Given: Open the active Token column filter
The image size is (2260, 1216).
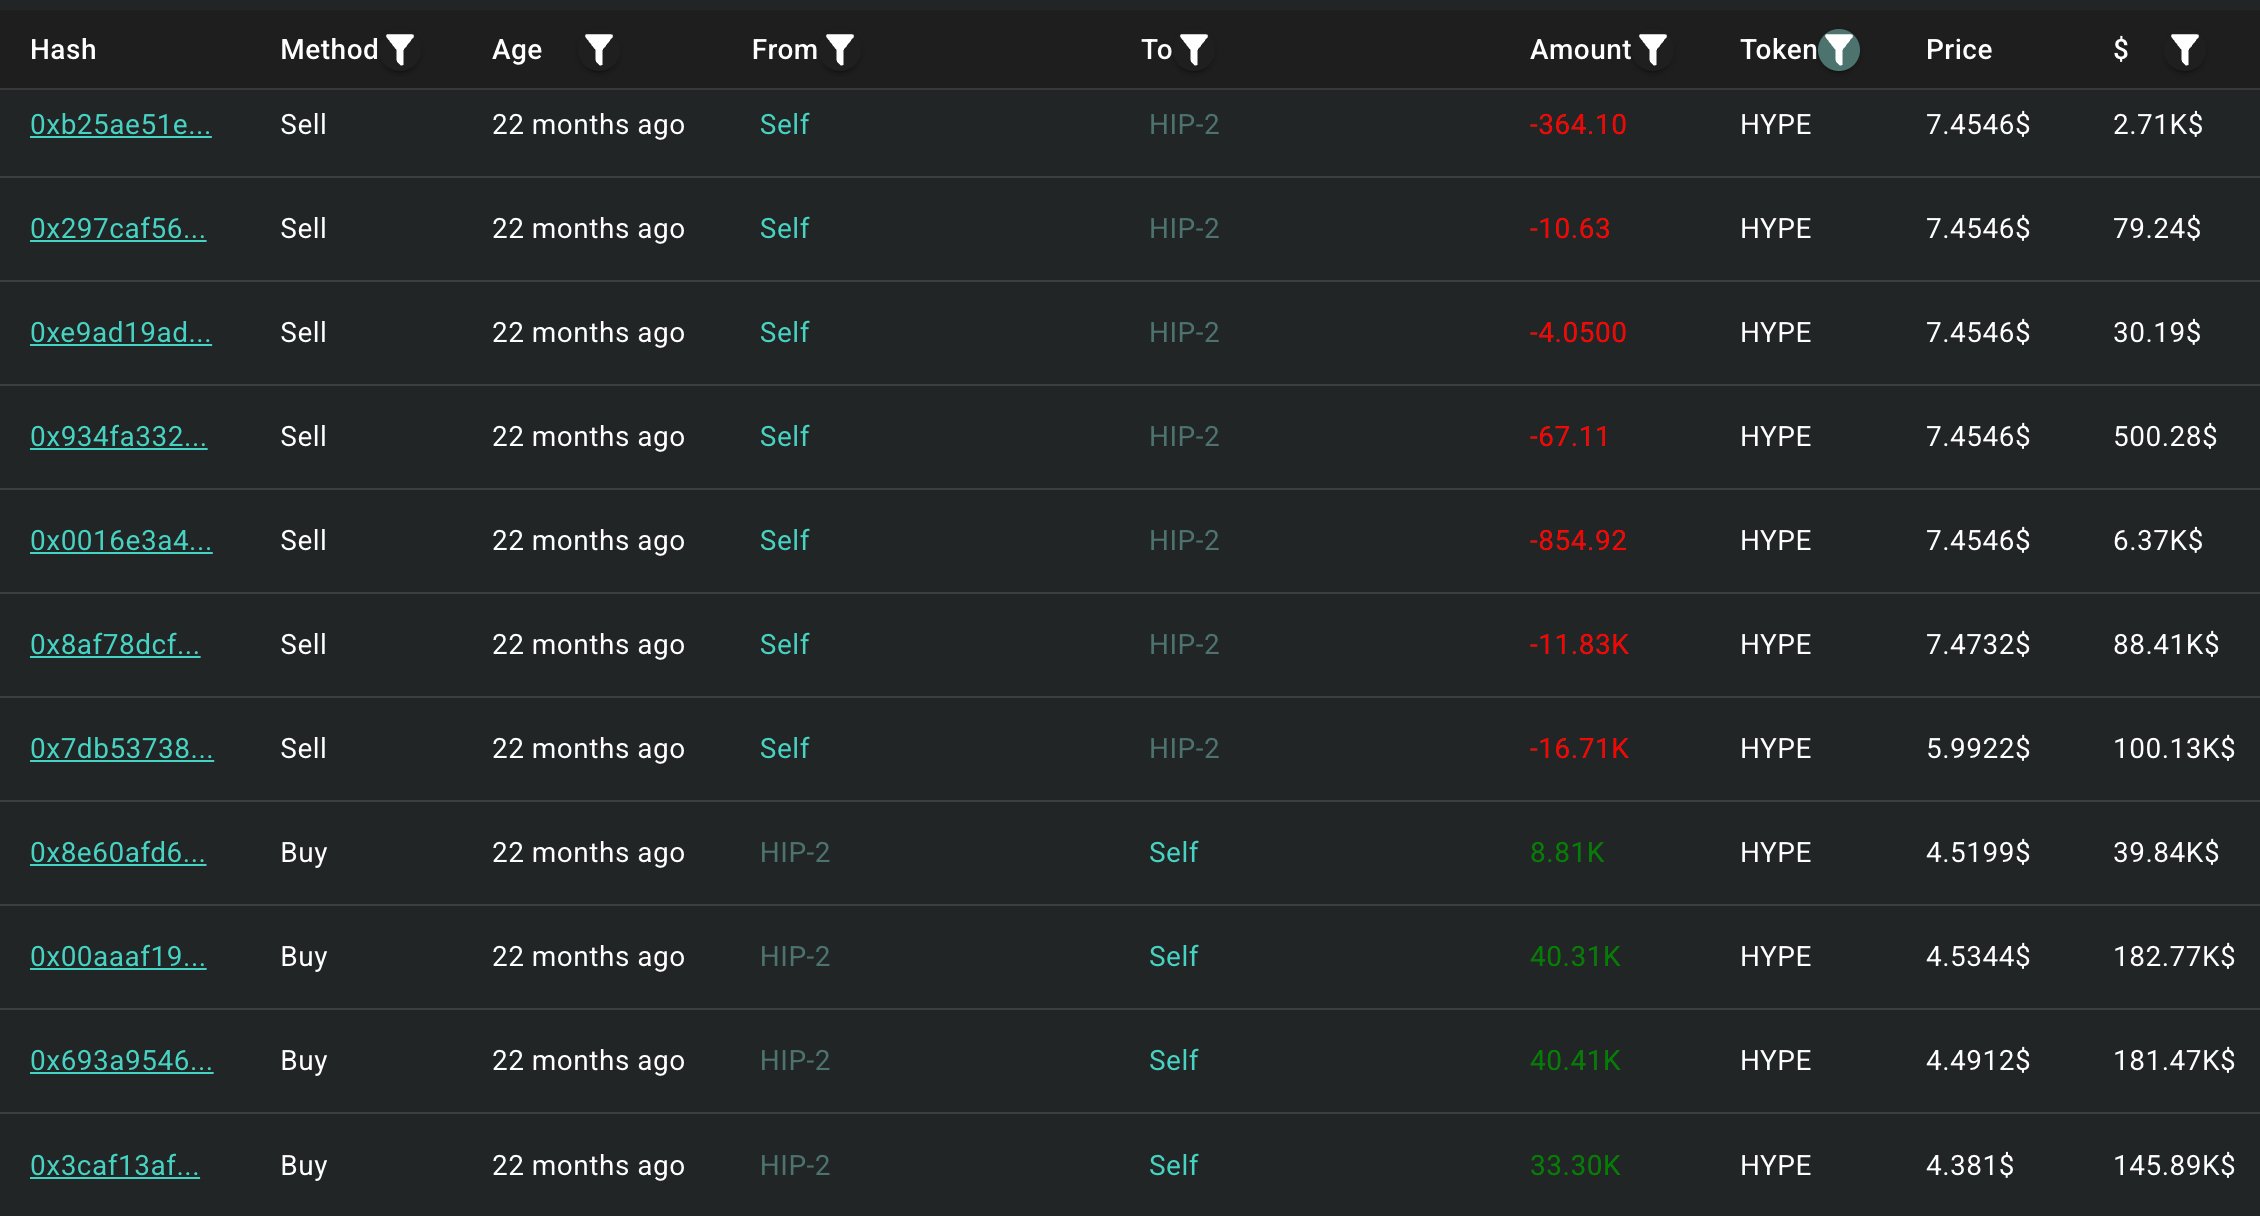Looking at the screenshot, I should point(1839,49).
